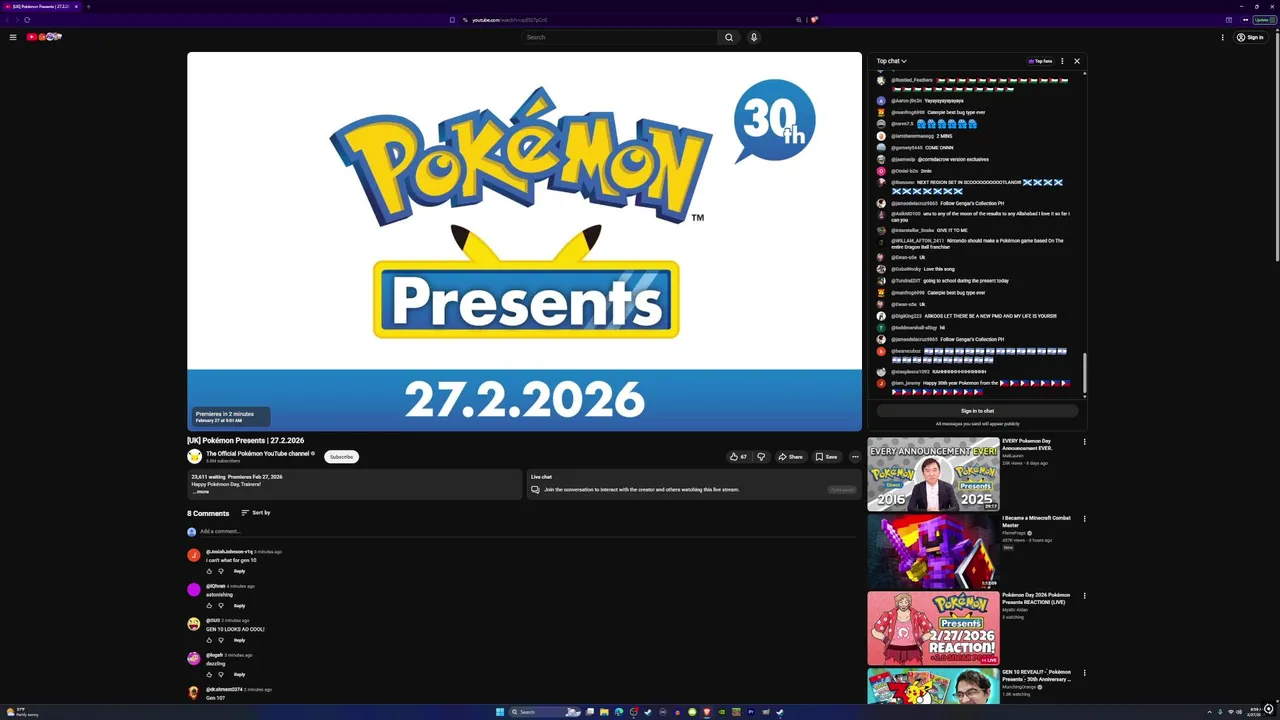1280x720 pixels.
Task: Subscribe to the Pokémon channel
Action: click(342, 457)
